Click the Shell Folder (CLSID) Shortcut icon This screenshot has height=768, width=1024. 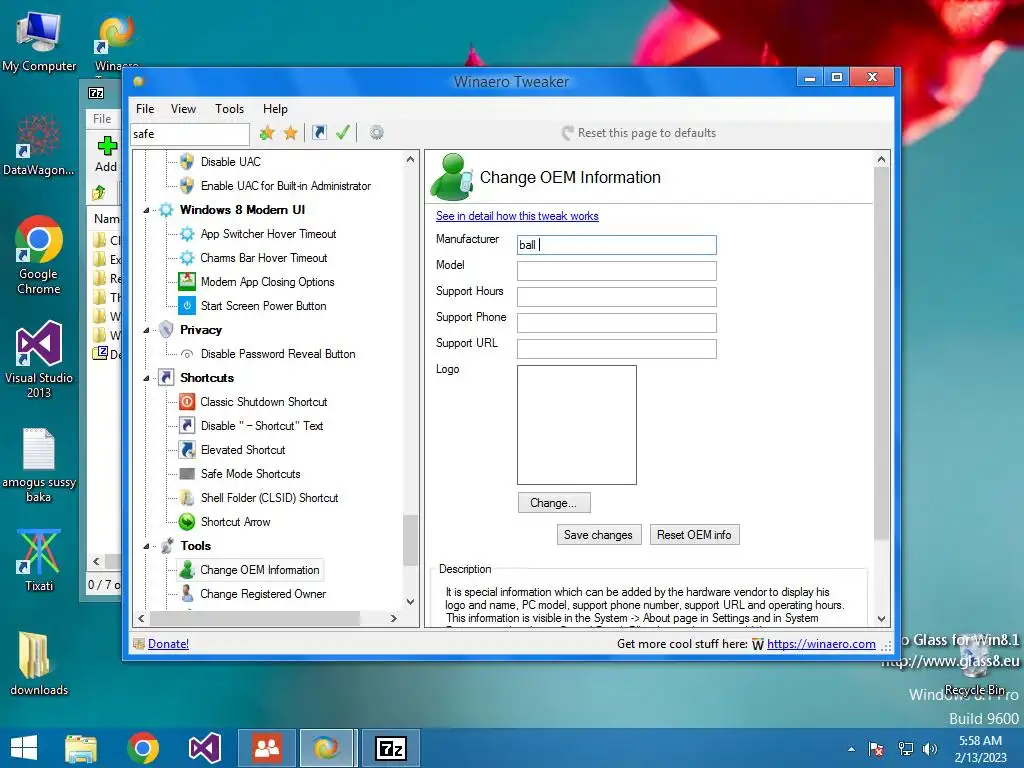187,498
